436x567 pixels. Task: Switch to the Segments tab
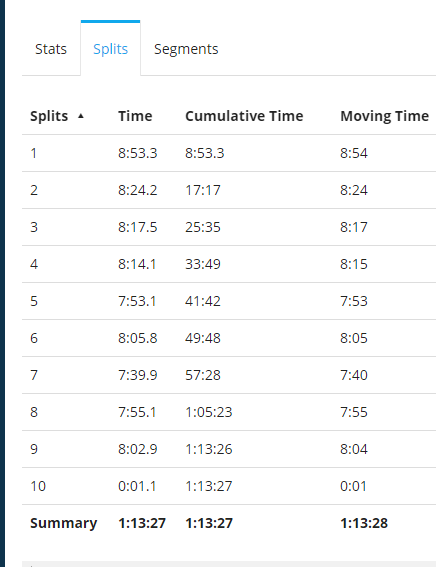click(186, 49)
